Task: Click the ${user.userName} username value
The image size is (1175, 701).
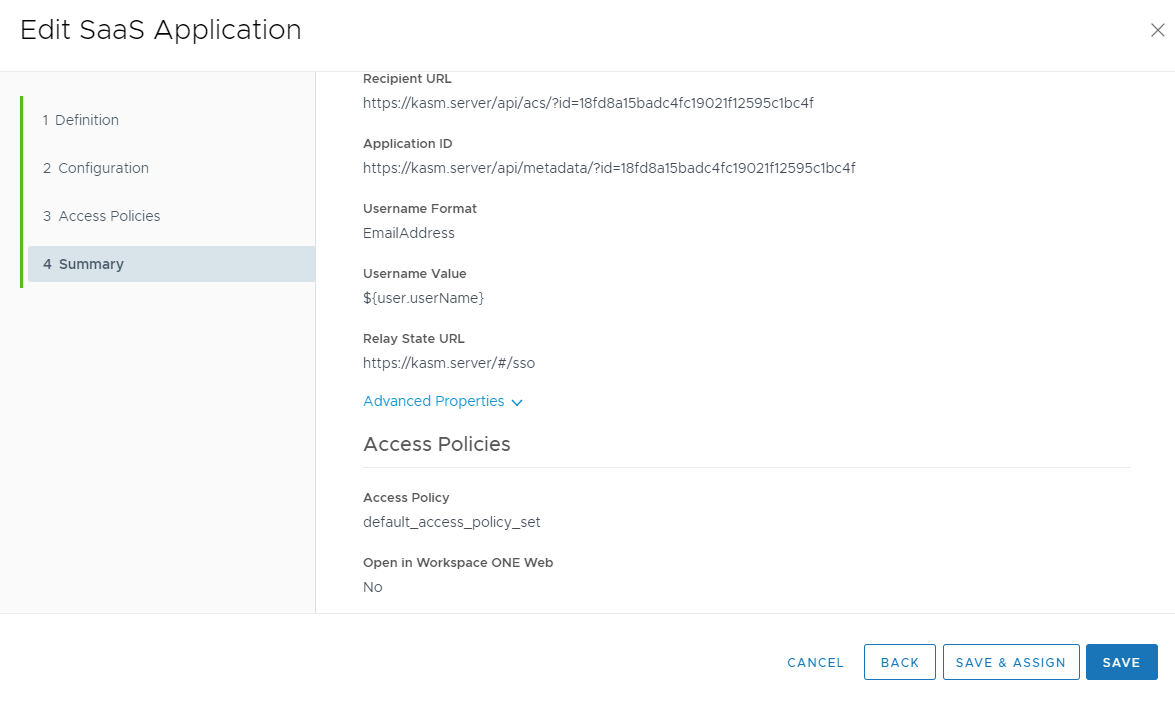Action: (x=423, y=298)
